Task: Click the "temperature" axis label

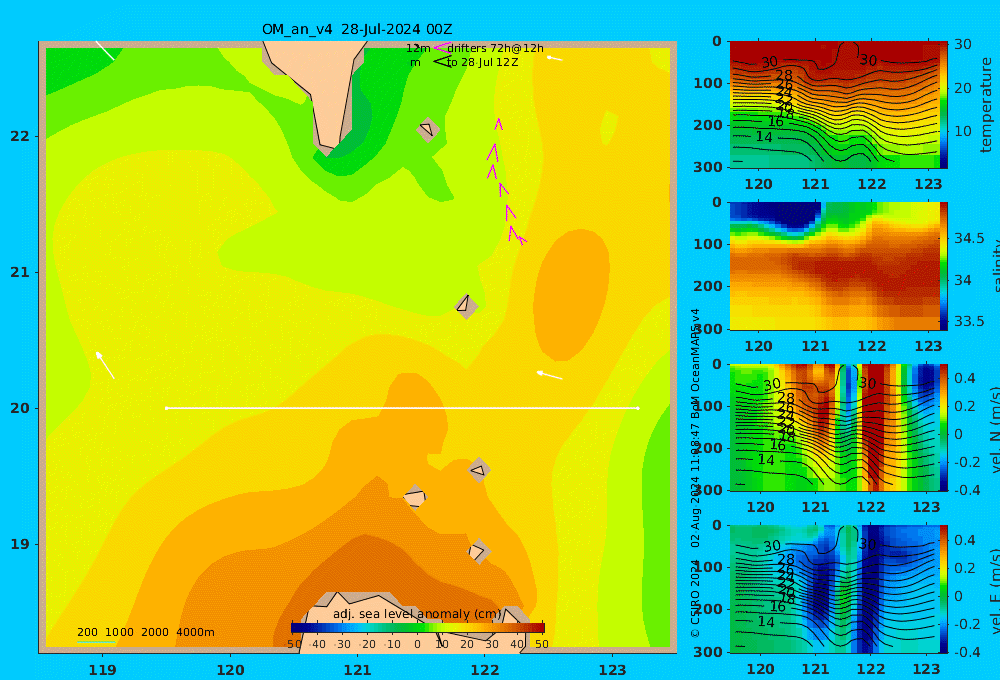Action: [x=986, y=105]
